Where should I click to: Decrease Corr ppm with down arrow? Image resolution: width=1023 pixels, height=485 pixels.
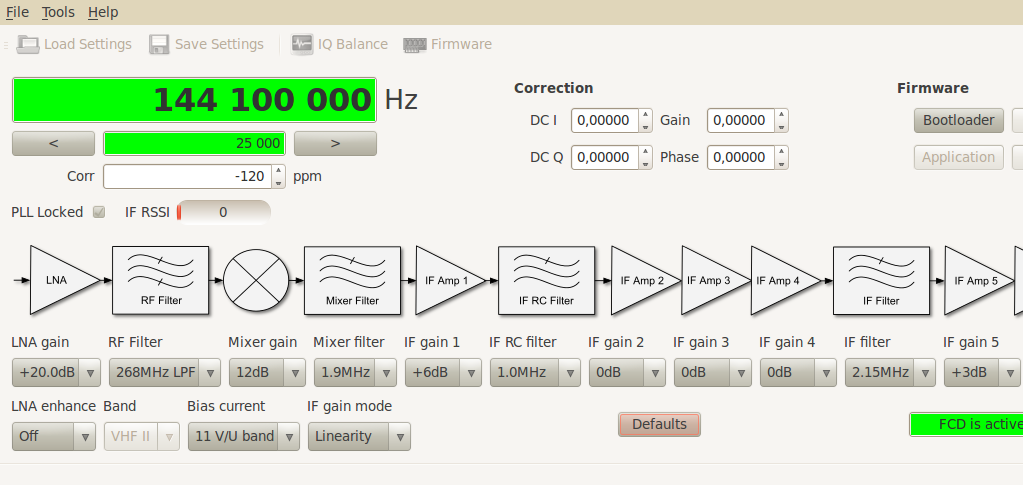[279, 182]
